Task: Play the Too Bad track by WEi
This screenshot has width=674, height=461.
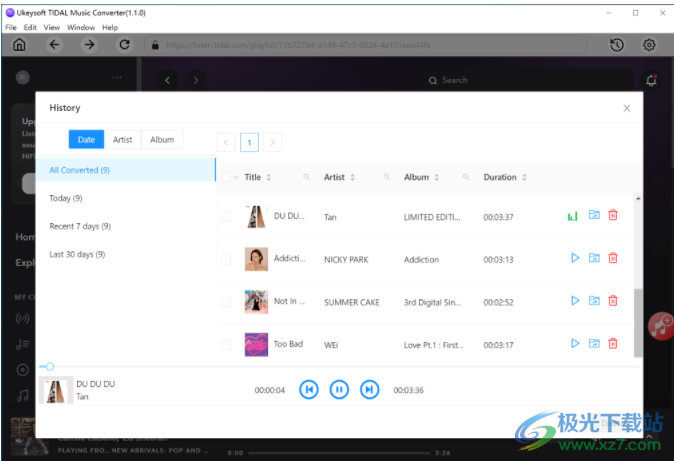Action: (575, 343)
